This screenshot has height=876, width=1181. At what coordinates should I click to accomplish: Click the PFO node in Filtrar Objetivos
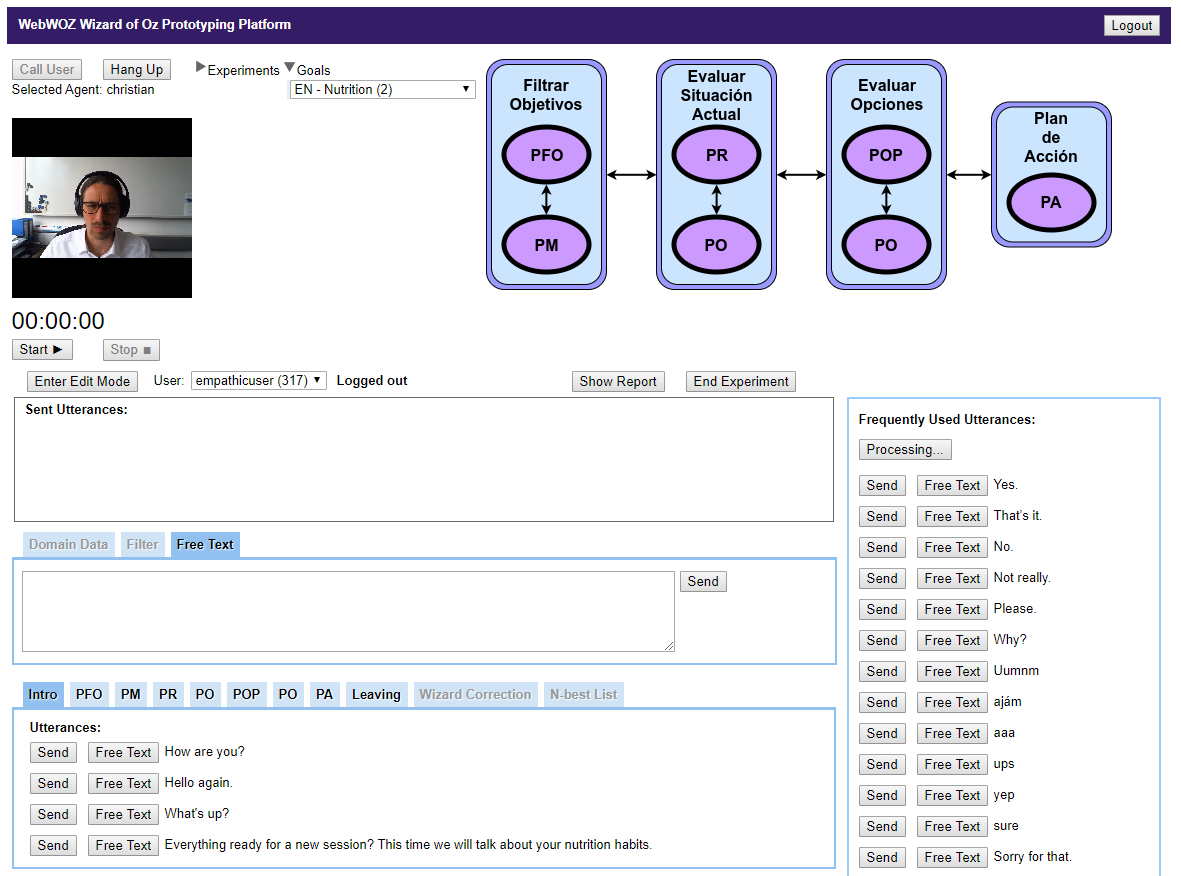click(x=546, y=155)
